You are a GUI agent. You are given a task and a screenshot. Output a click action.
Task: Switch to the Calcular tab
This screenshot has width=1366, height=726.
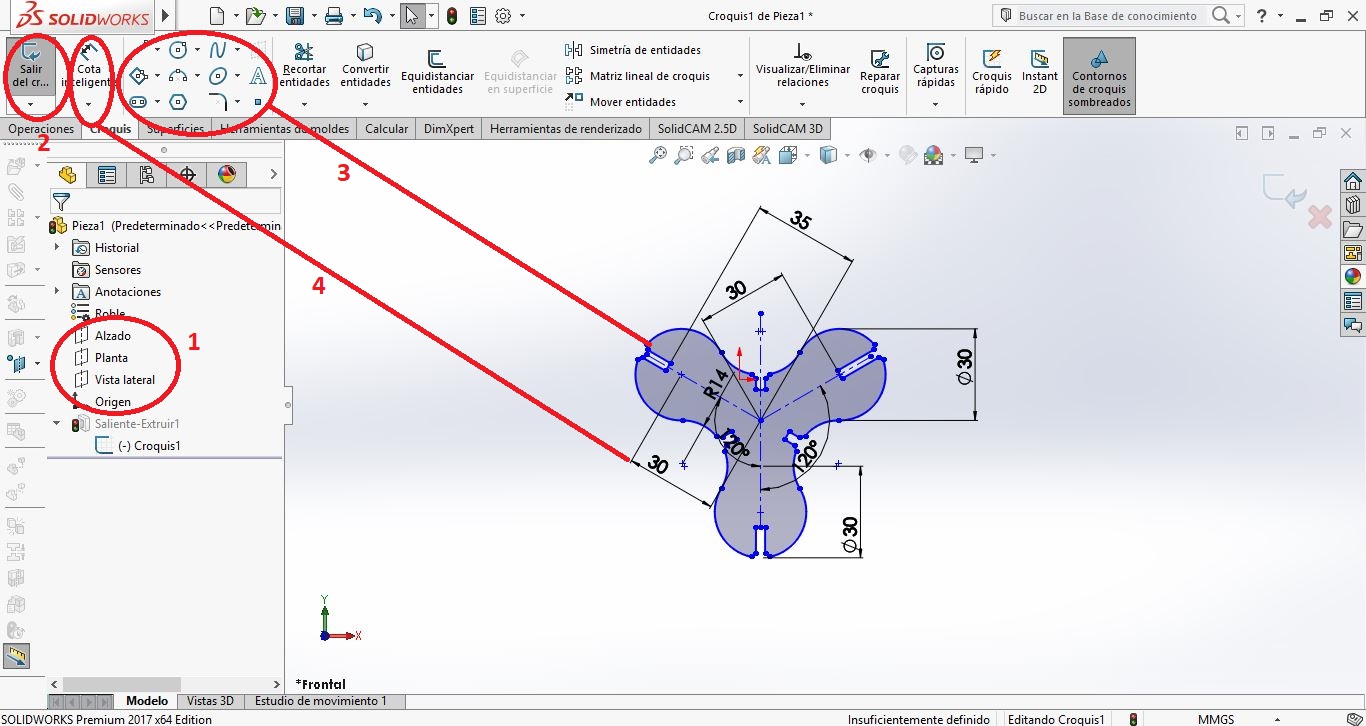pos(387,129)
